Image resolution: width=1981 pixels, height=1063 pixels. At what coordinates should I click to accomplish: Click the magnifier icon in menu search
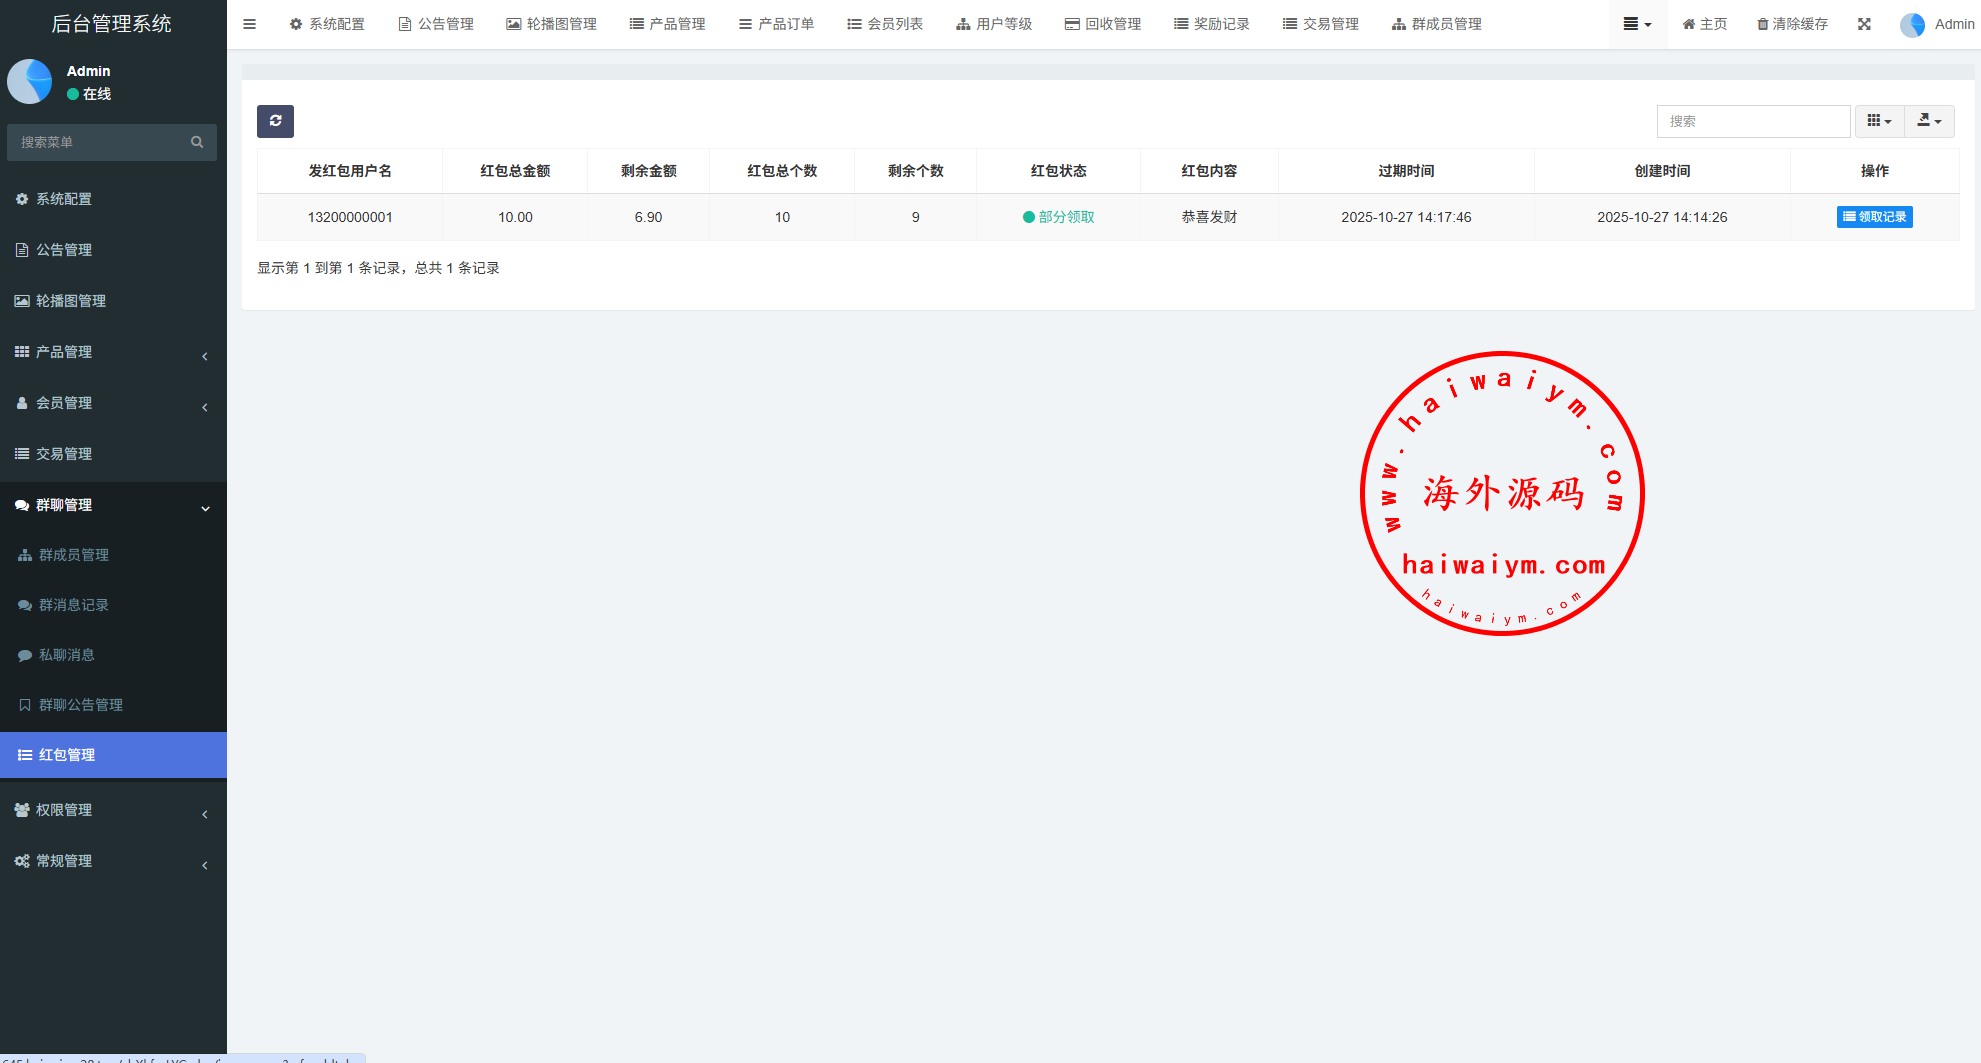pyautogui.click(x=197, y=142)
